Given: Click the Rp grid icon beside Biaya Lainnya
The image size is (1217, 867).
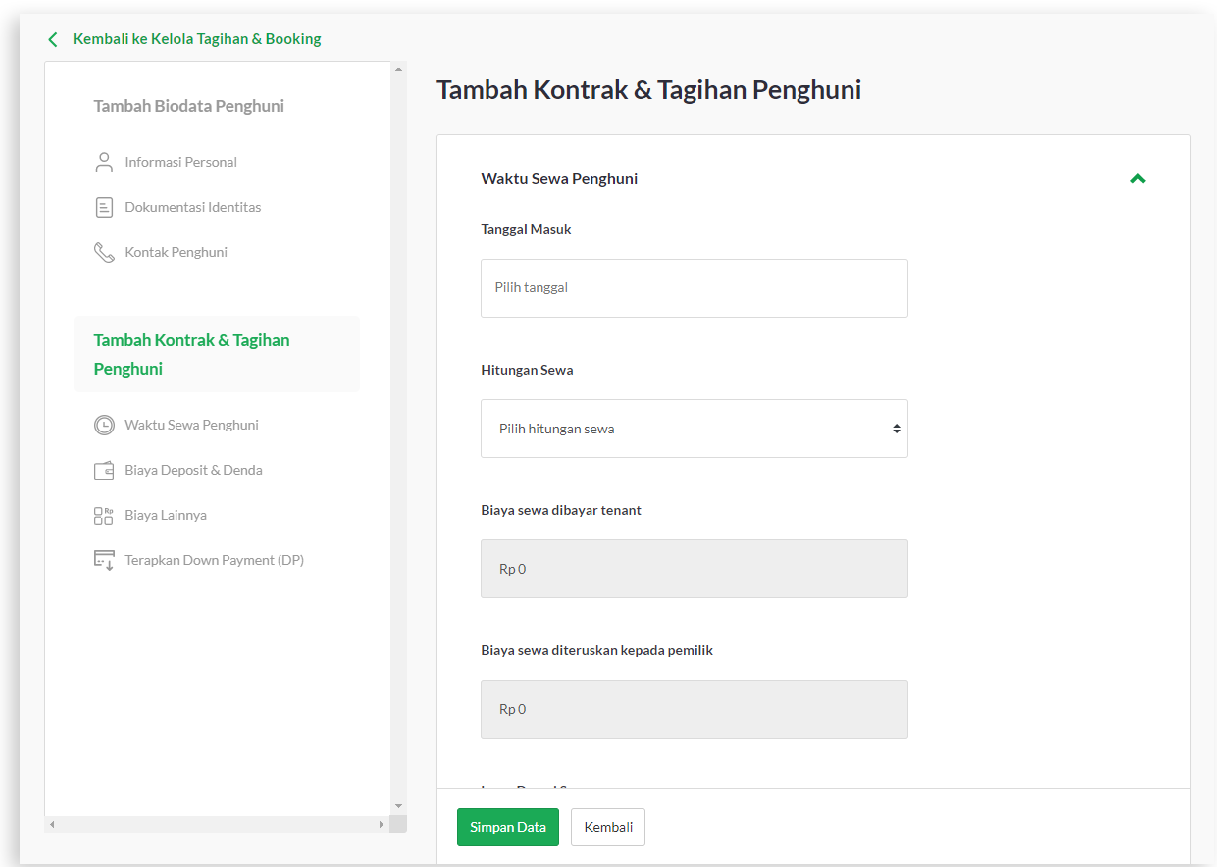Looking at the screenshot, I should (104, 515).
